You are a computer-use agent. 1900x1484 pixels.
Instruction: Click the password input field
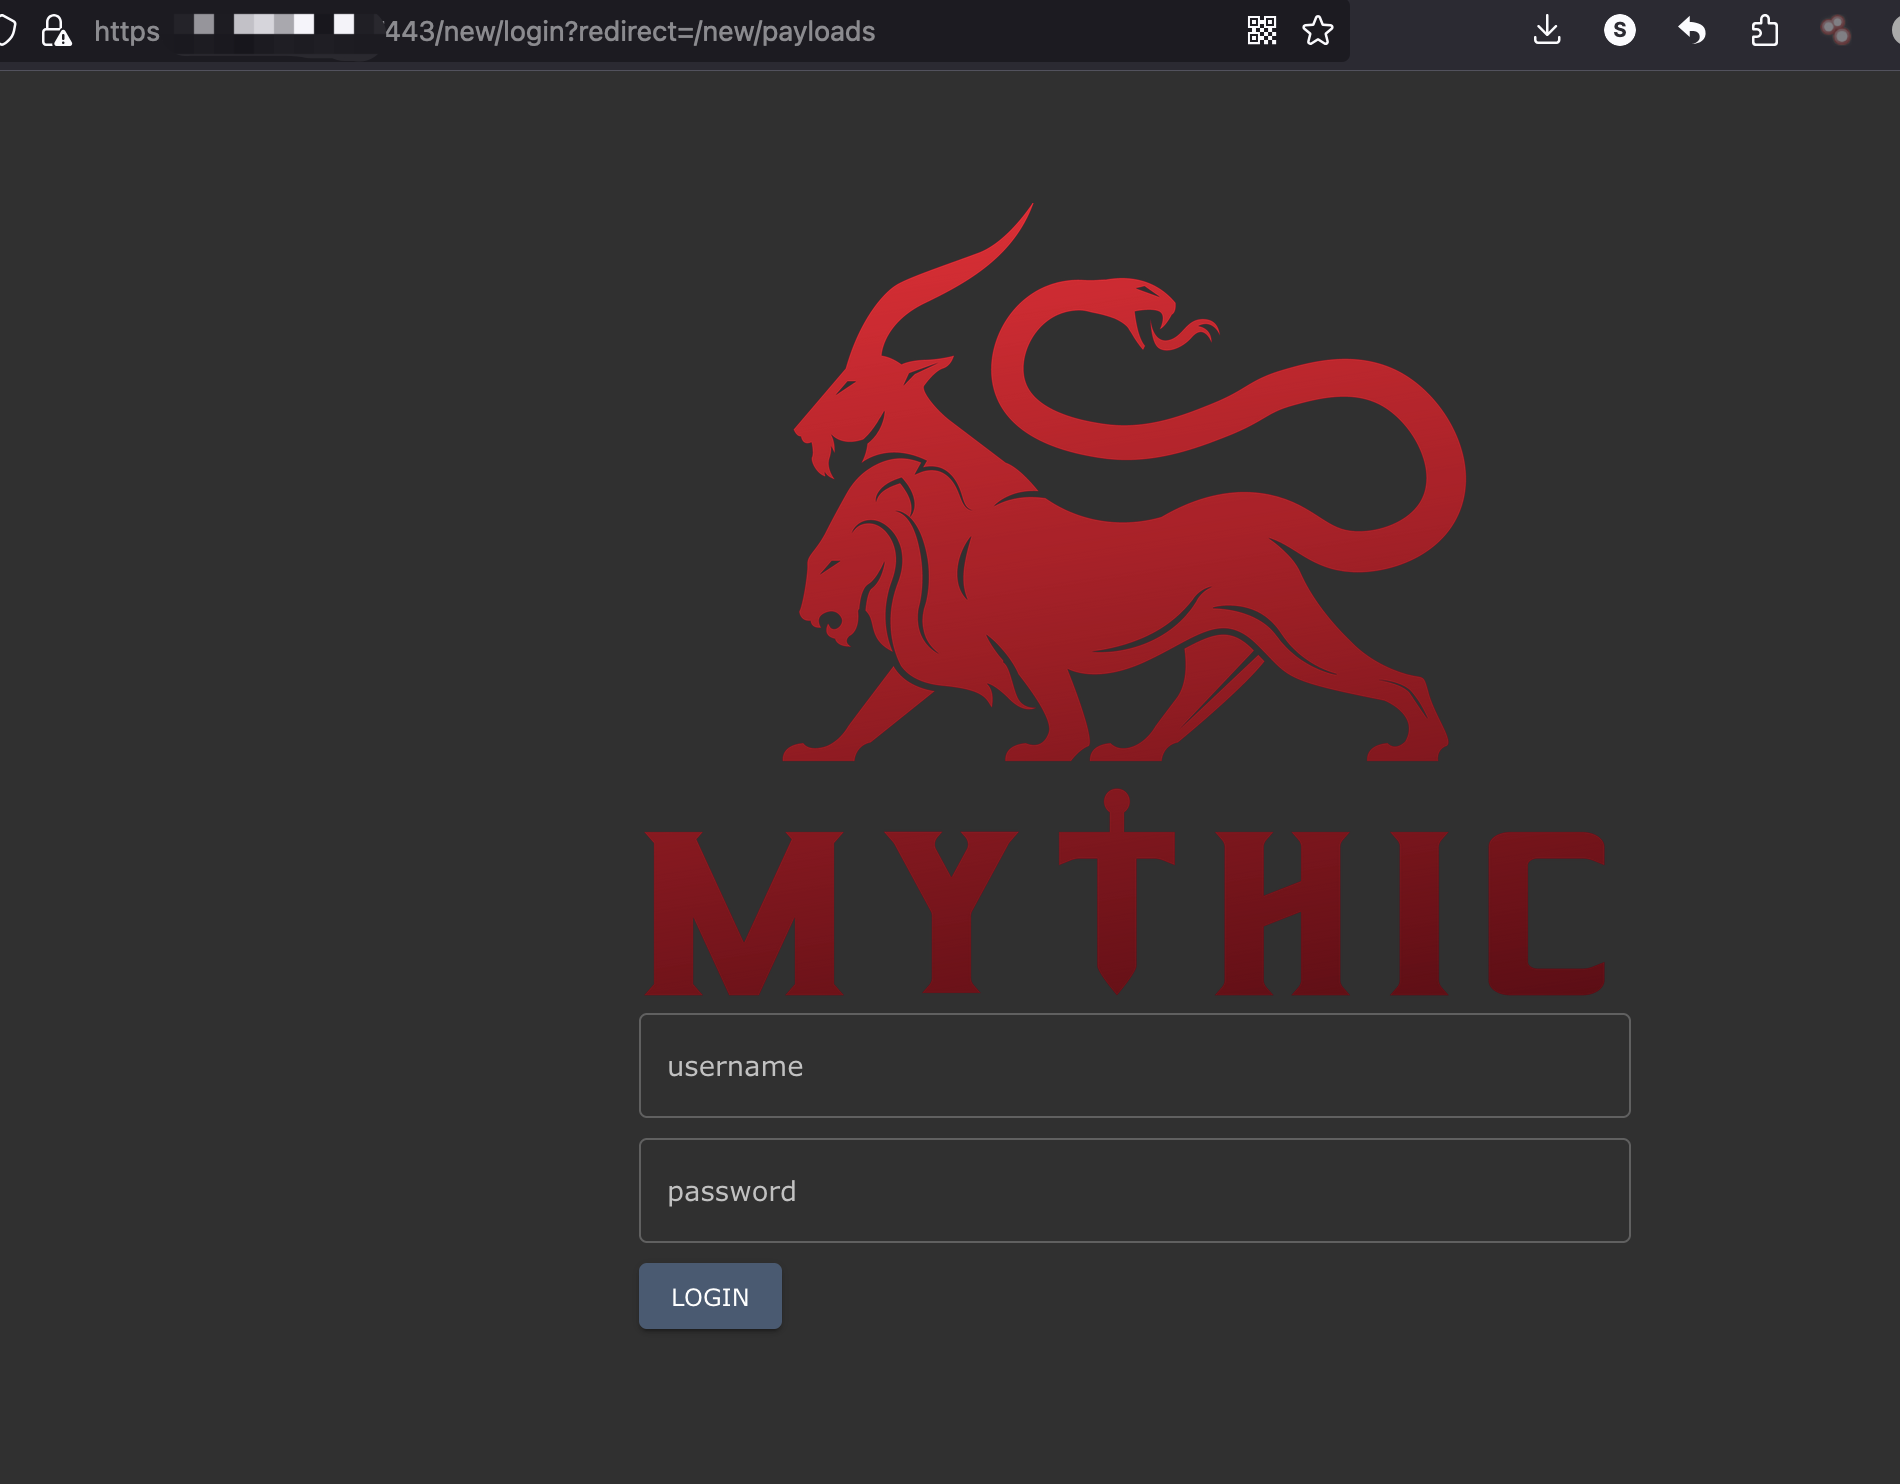[x=1134, y=1191]
